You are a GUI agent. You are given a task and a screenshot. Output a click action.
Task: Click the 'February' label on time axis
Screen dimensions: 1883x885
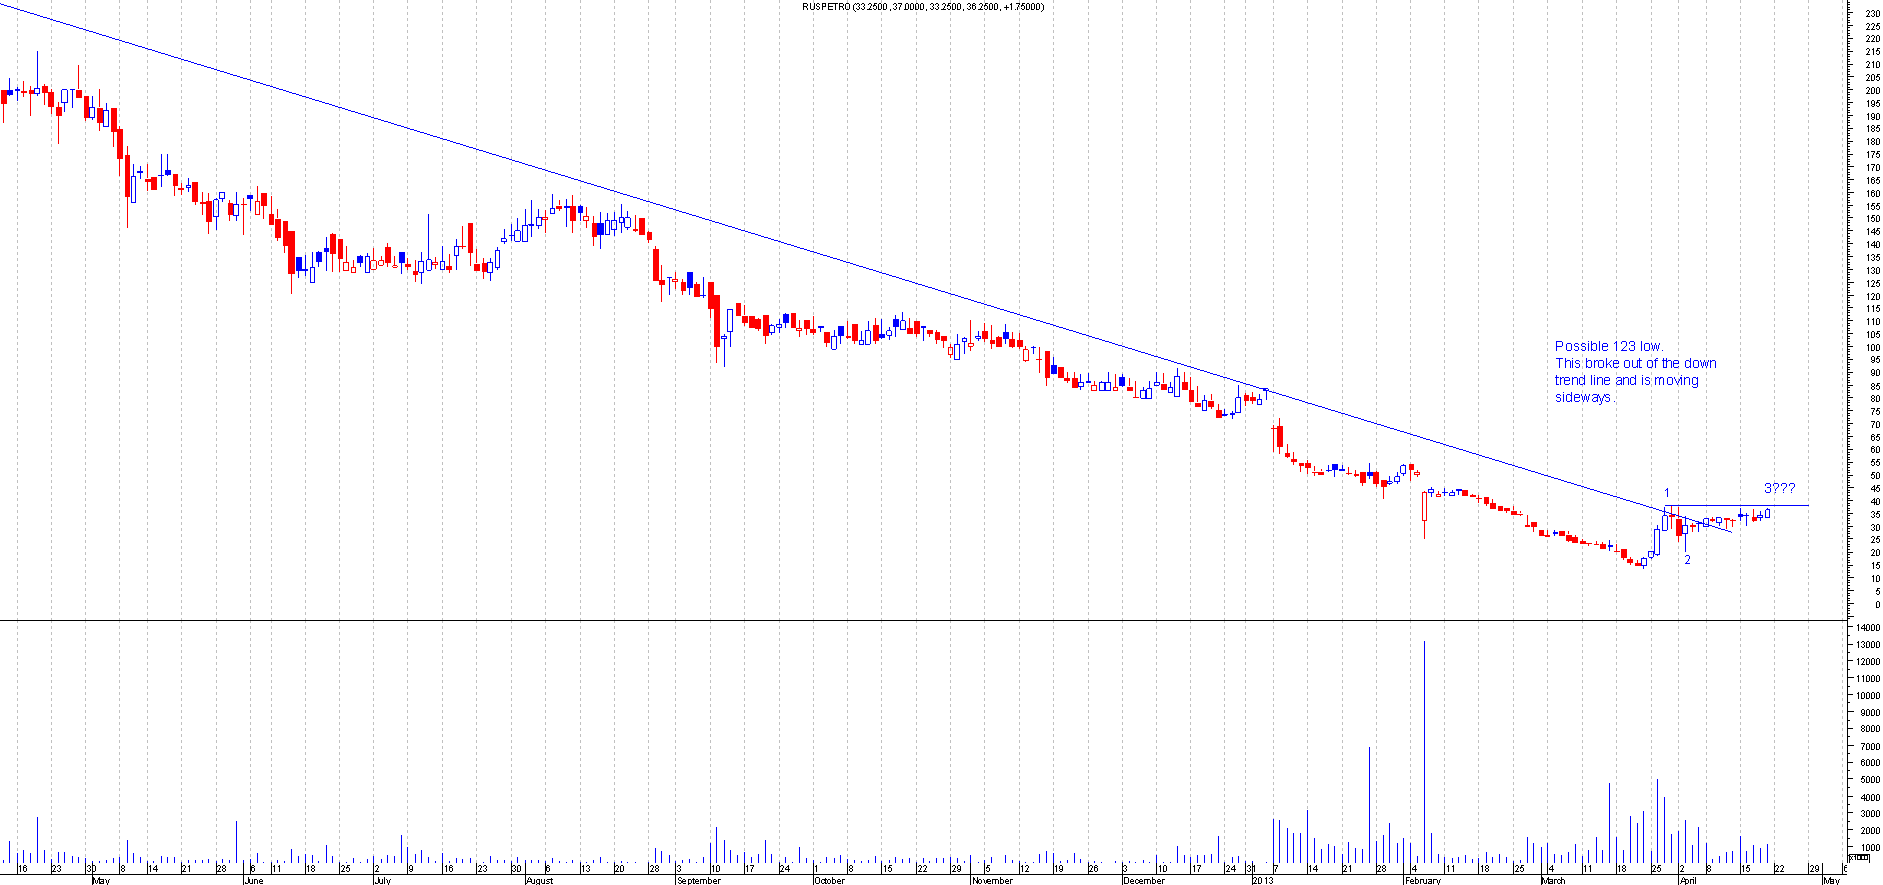(1423, 881)
